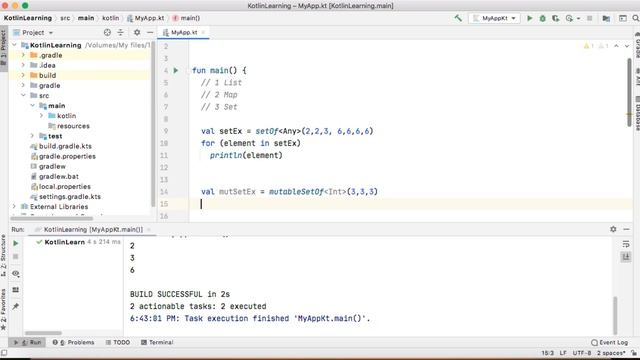Open Run panel settings gear
640x360 pixels.
pos(613,229)
